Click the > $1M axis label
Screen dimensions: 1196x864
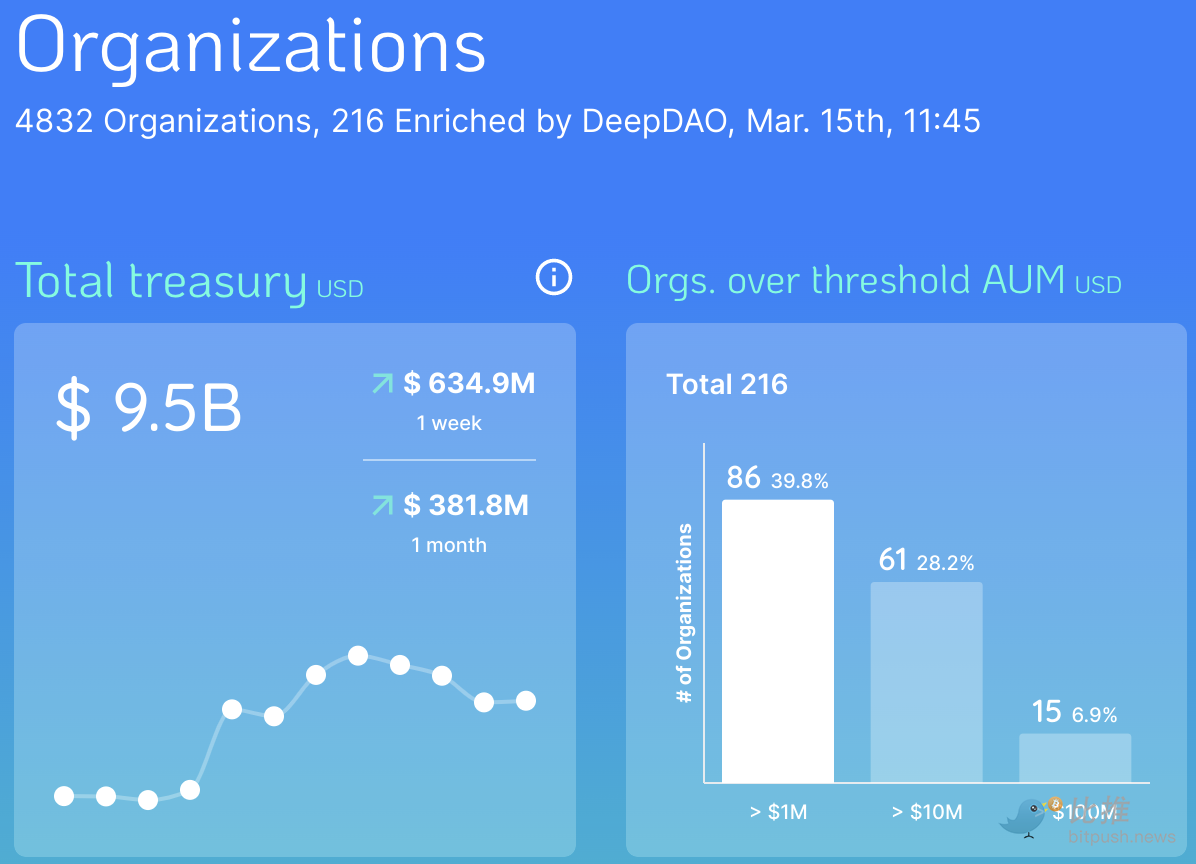778,812
